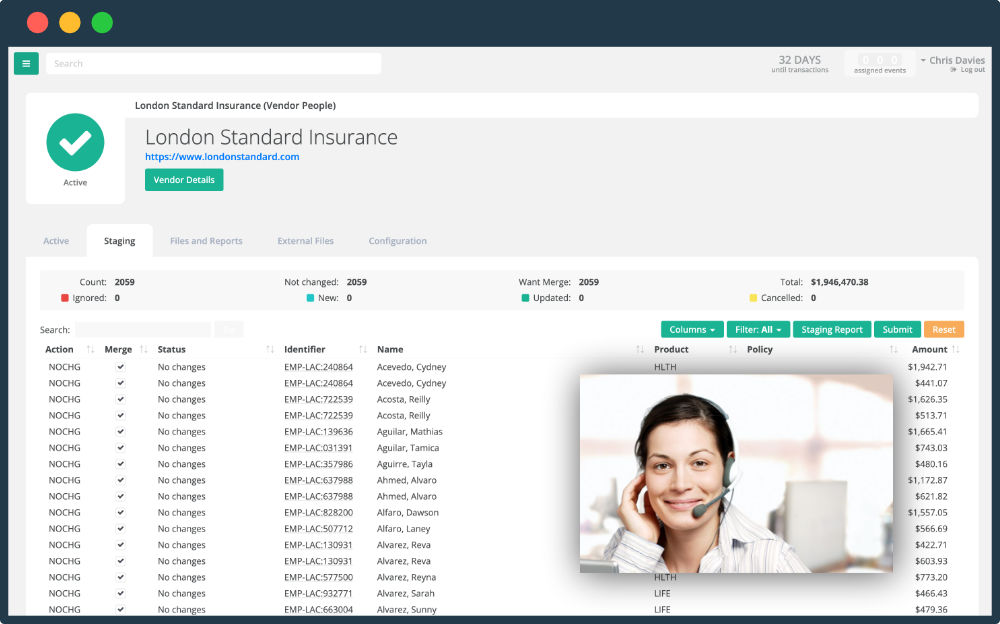1000x624 pixels.
Task: Click the Log out link
Action: coord(973,70)
